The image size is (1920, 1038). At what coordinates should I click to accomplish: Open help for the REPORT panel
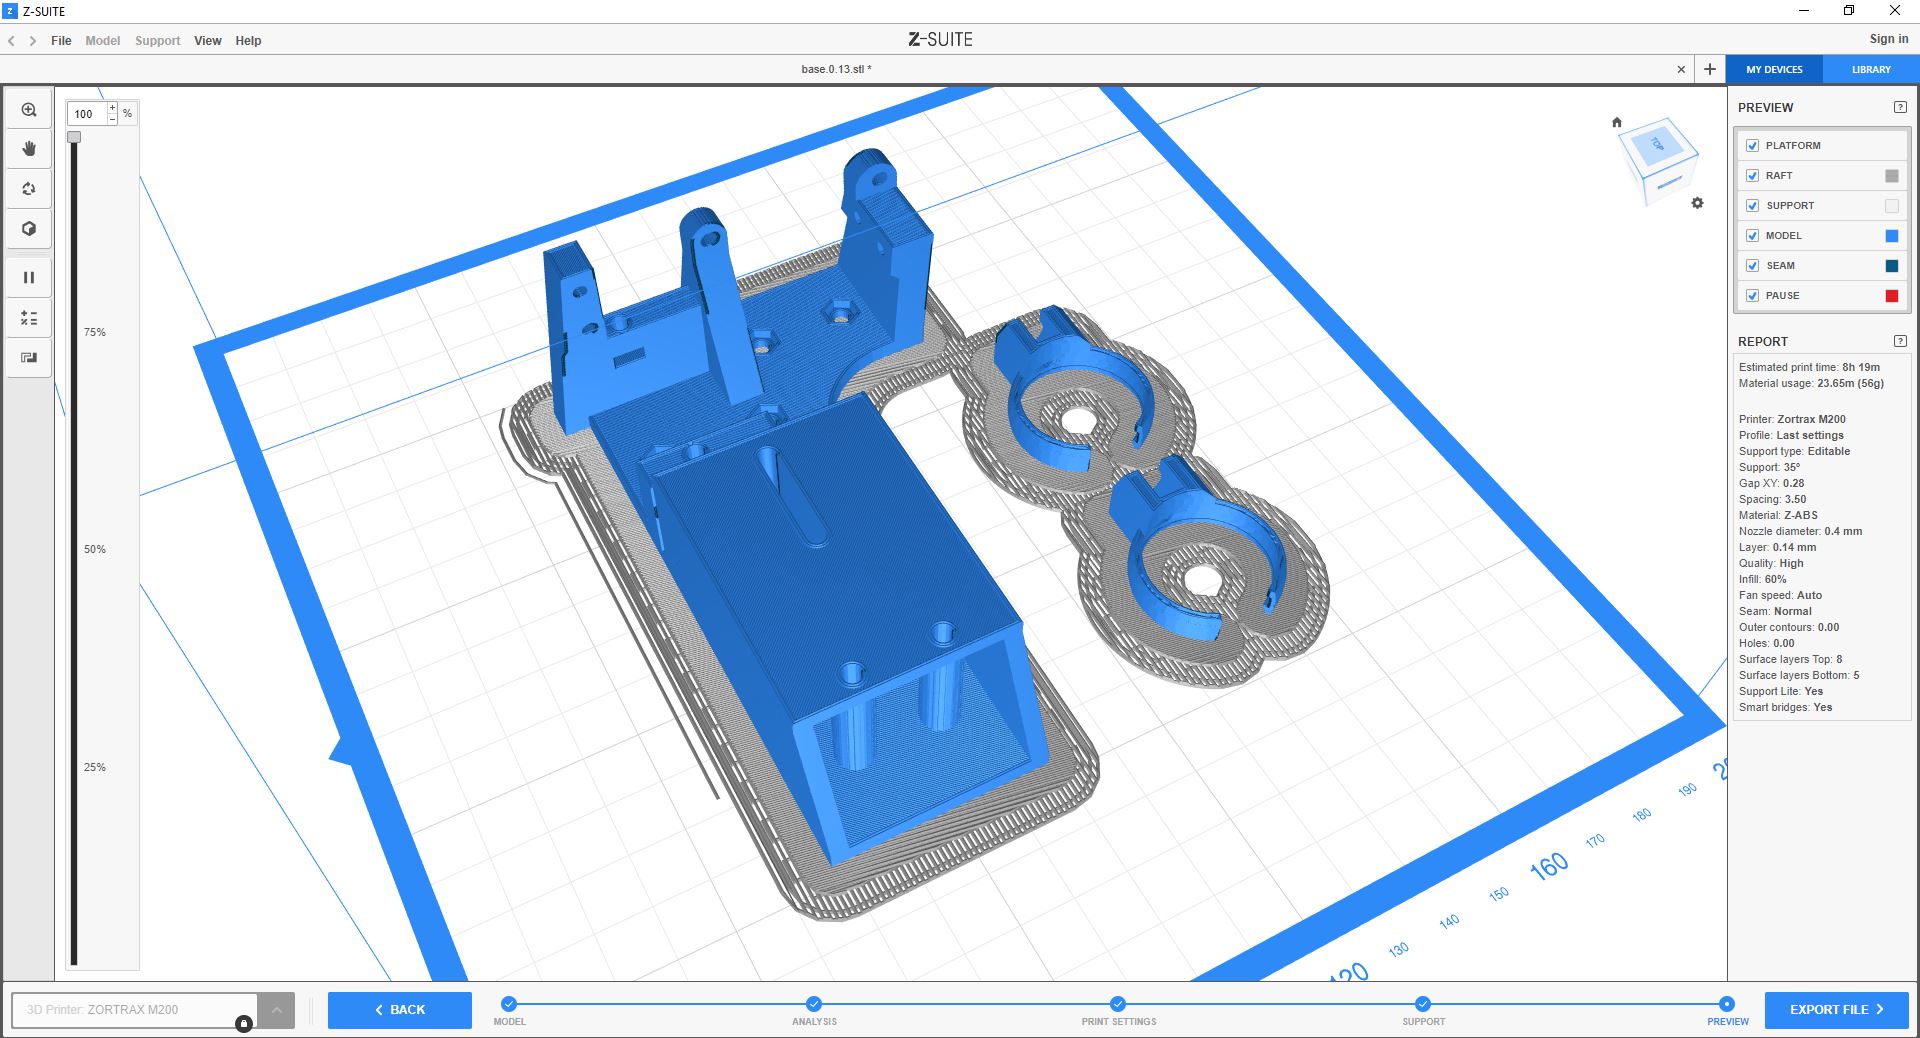[1900, 341]
